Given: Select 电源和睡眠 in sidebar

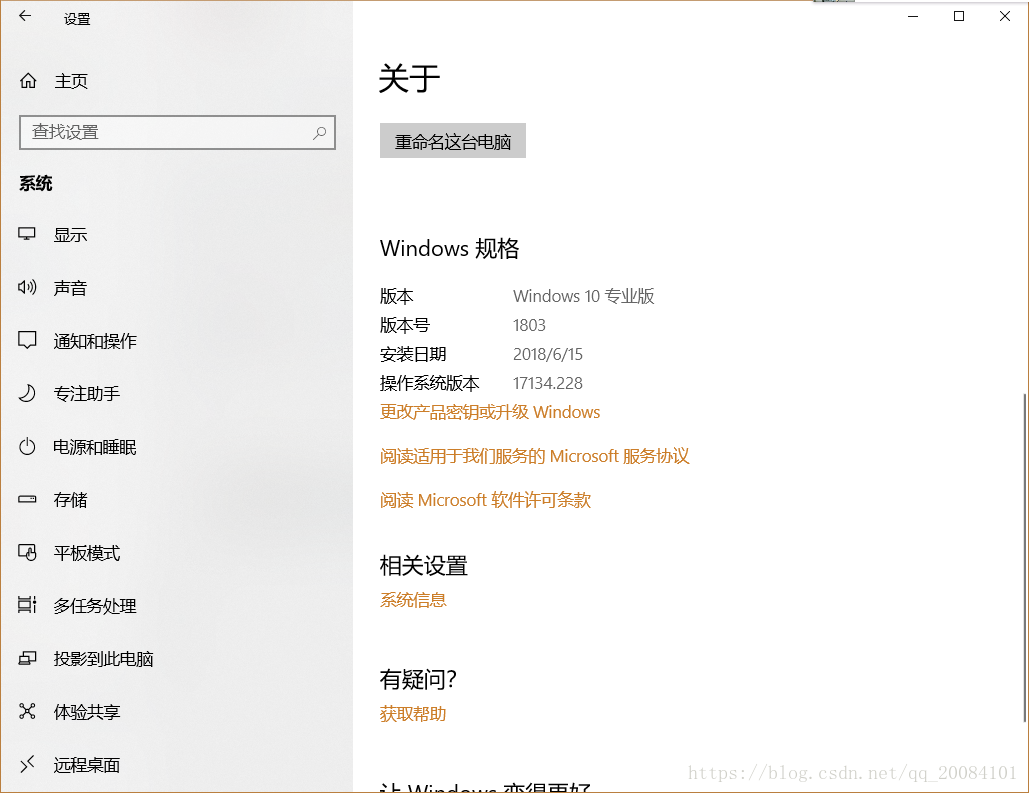Looking at the screenshot, I should tap(95, 447).
